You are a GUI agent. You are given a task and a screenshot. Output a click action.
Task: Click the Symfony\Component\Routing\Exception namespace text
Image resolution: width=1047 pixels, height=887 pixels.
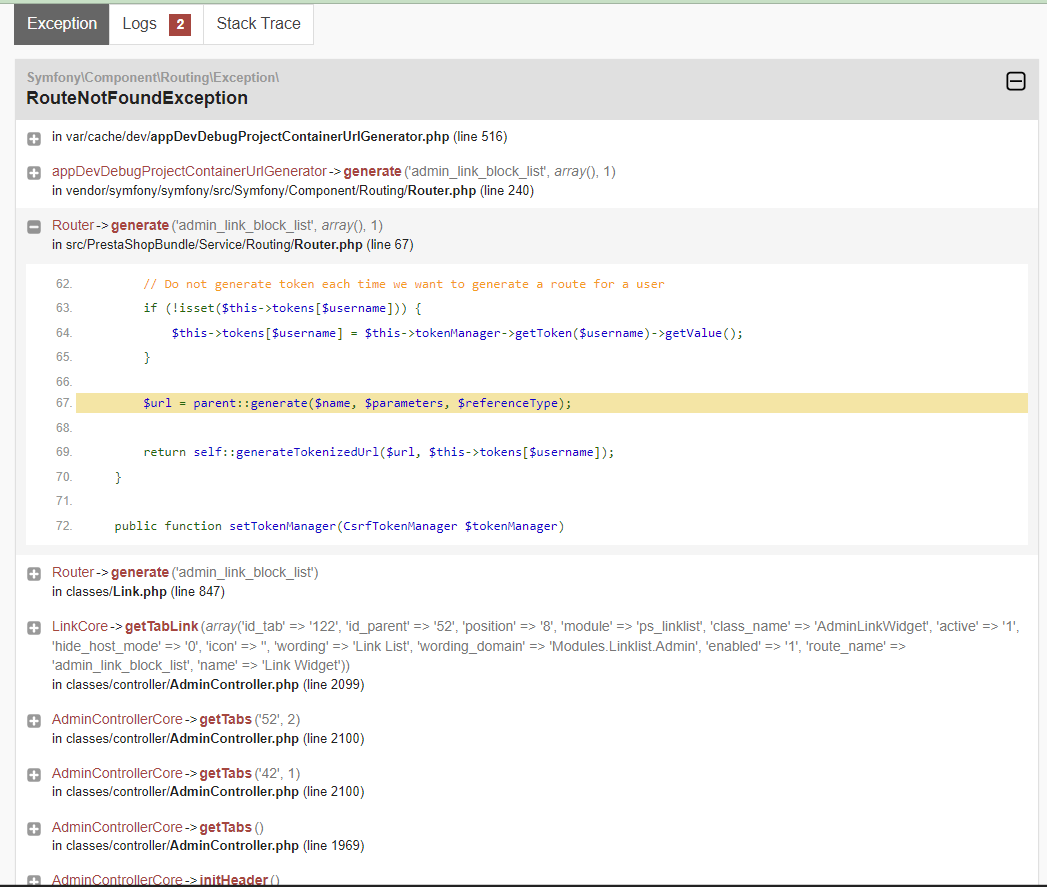(152, 77)
